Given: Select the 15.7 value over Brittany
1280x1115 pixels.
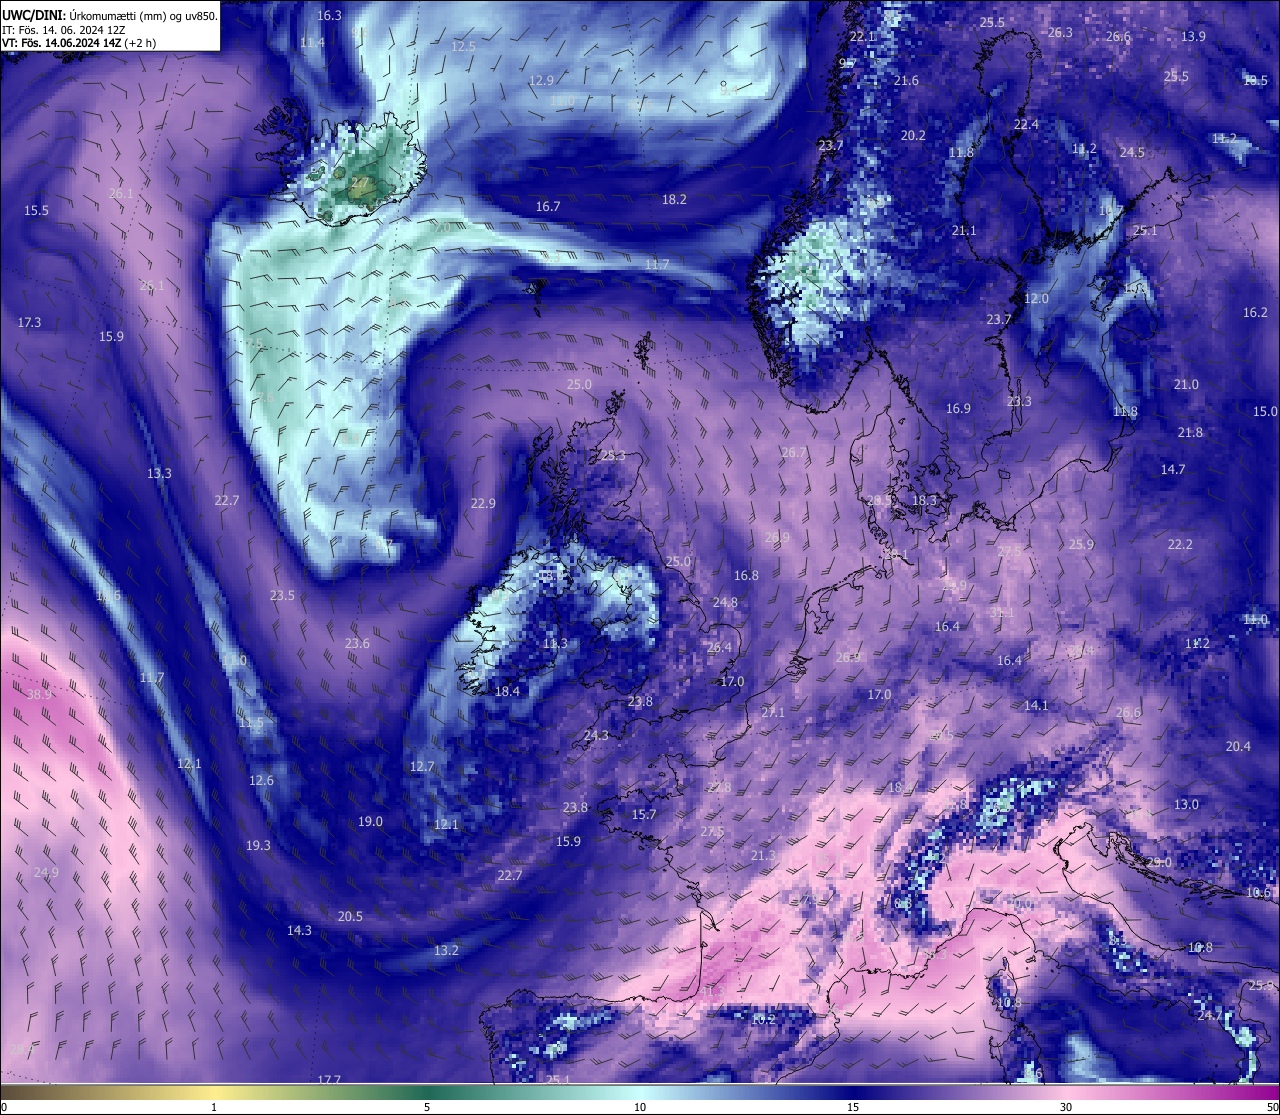Looking at the screenshot, I should click(x=644, y=815).
